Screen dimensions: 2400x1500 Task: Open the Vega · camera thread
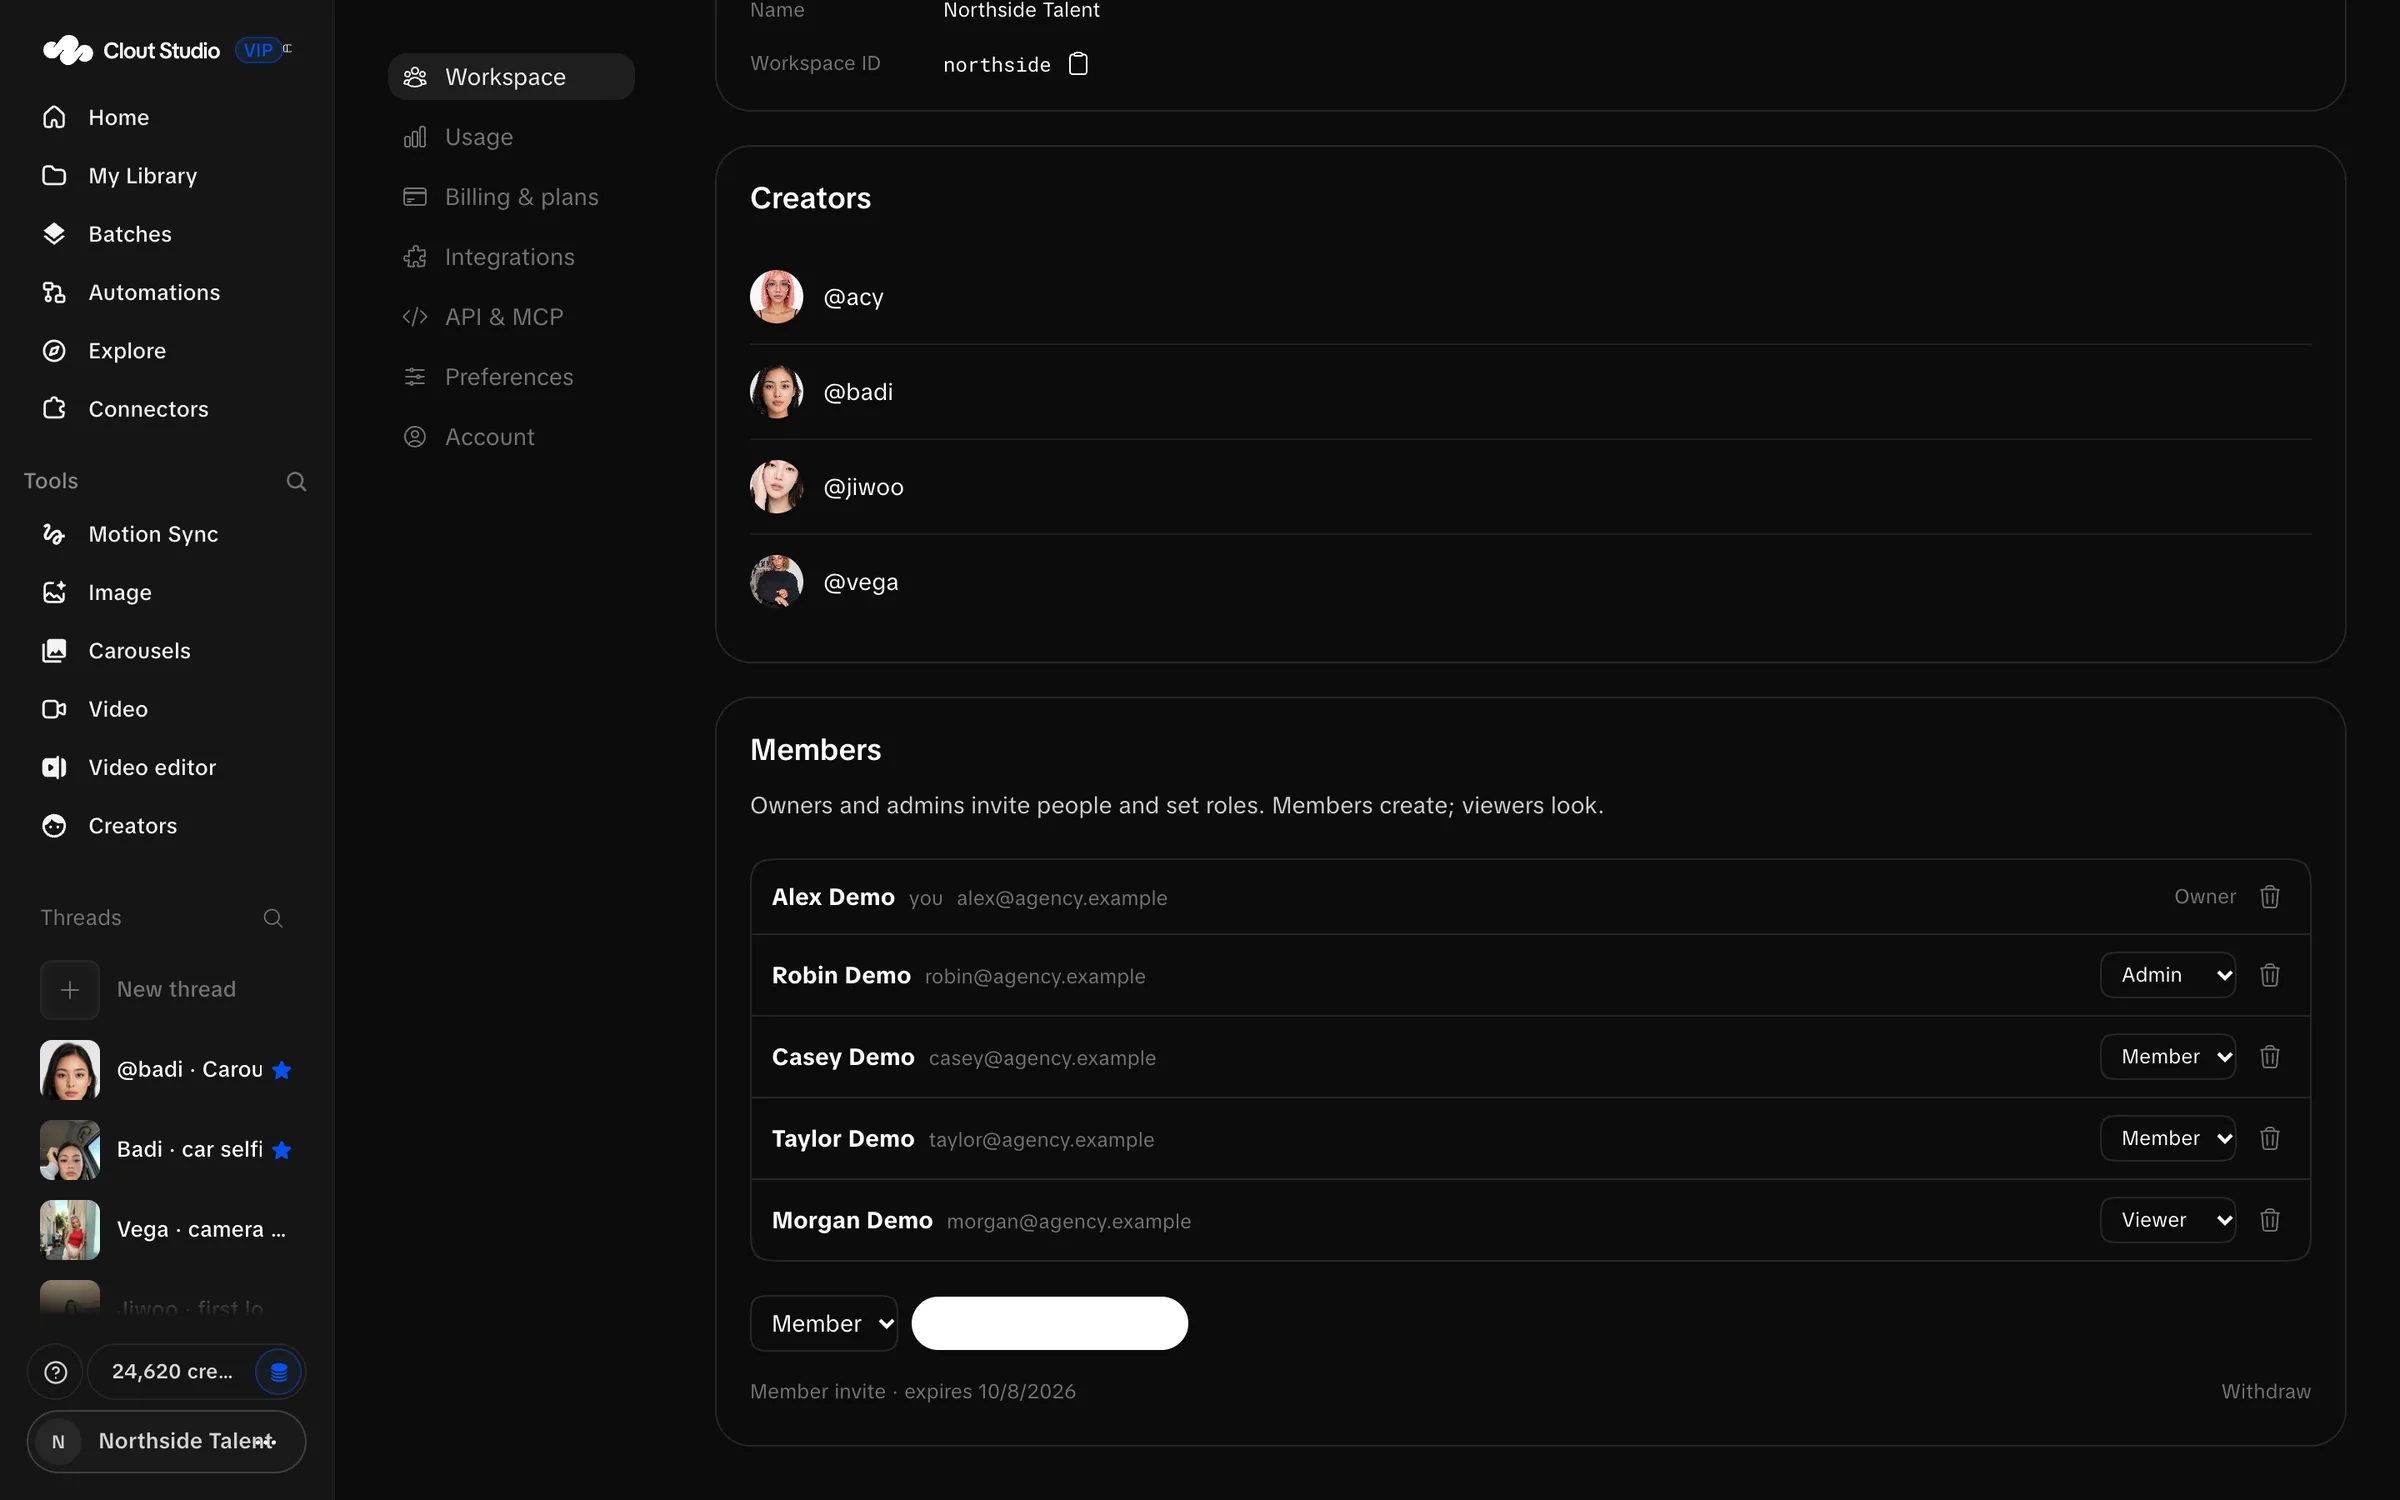[x=166, y=1230]
